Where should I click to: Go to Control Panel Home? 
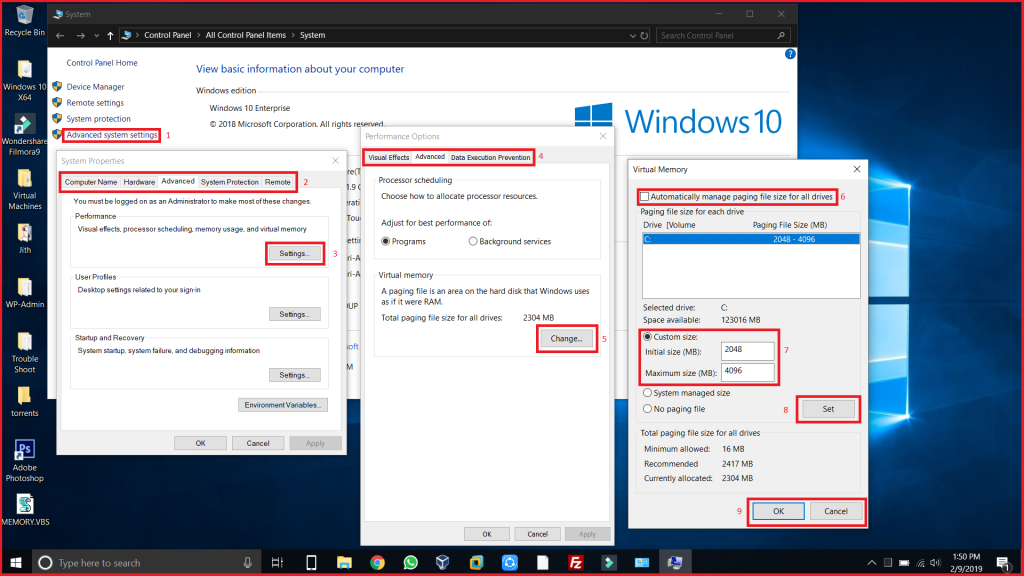point(102,63)
